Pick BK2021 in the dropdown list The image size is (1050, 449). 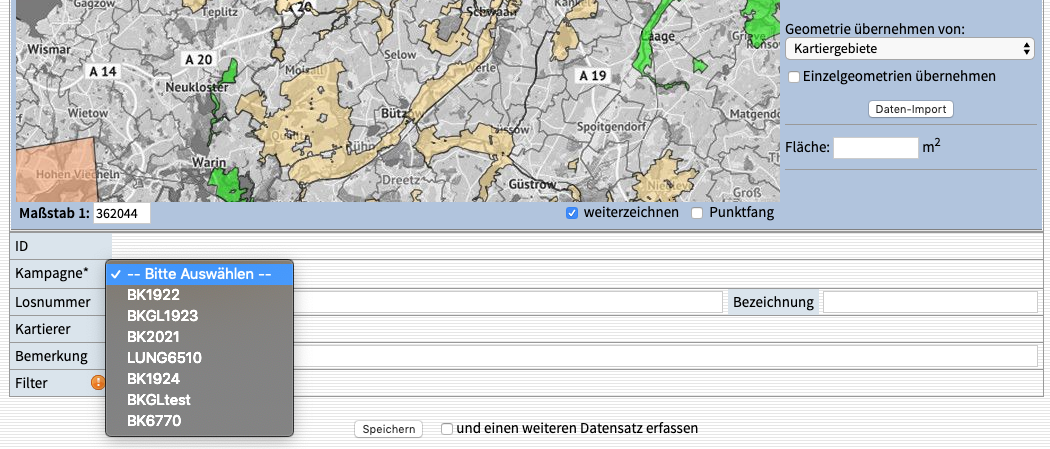[200, 337]
